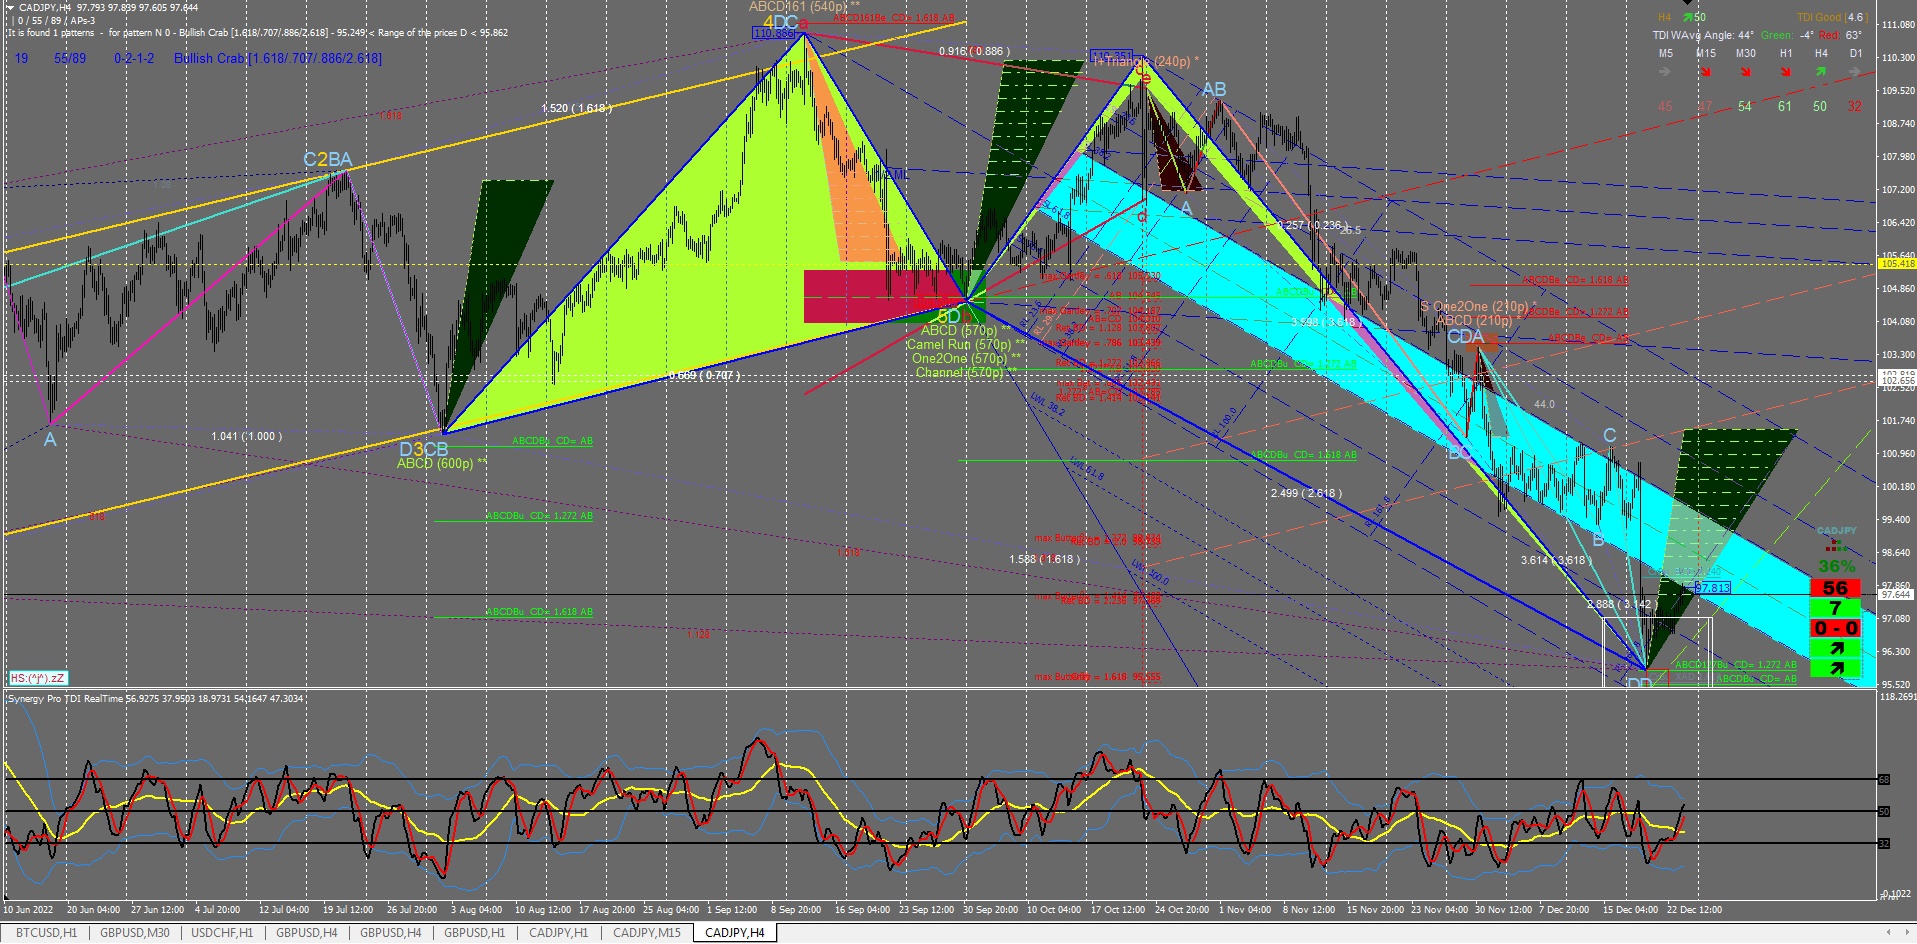Click the yellow 105.418 price level marker

pyautogui.click(x=1896, y=264)
